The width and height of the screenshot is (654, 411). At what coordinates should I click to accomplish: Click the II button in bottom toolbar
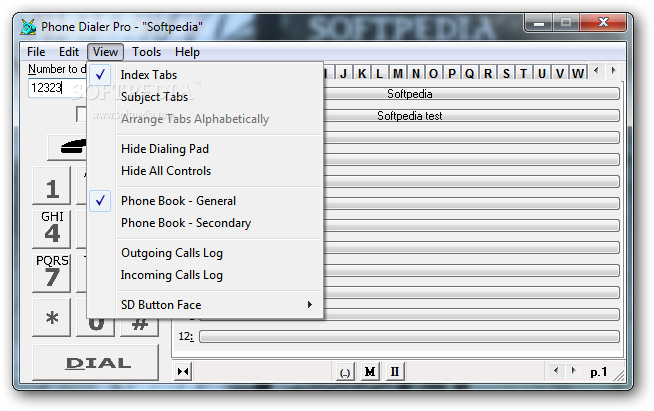tap(395, 372)
